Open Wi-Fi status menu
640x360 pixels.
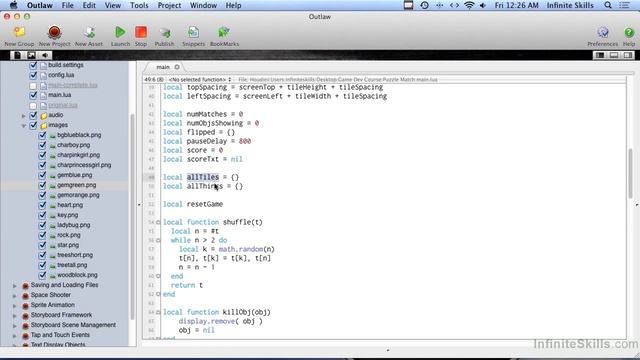pyautogui.click(x=469, y=5)
